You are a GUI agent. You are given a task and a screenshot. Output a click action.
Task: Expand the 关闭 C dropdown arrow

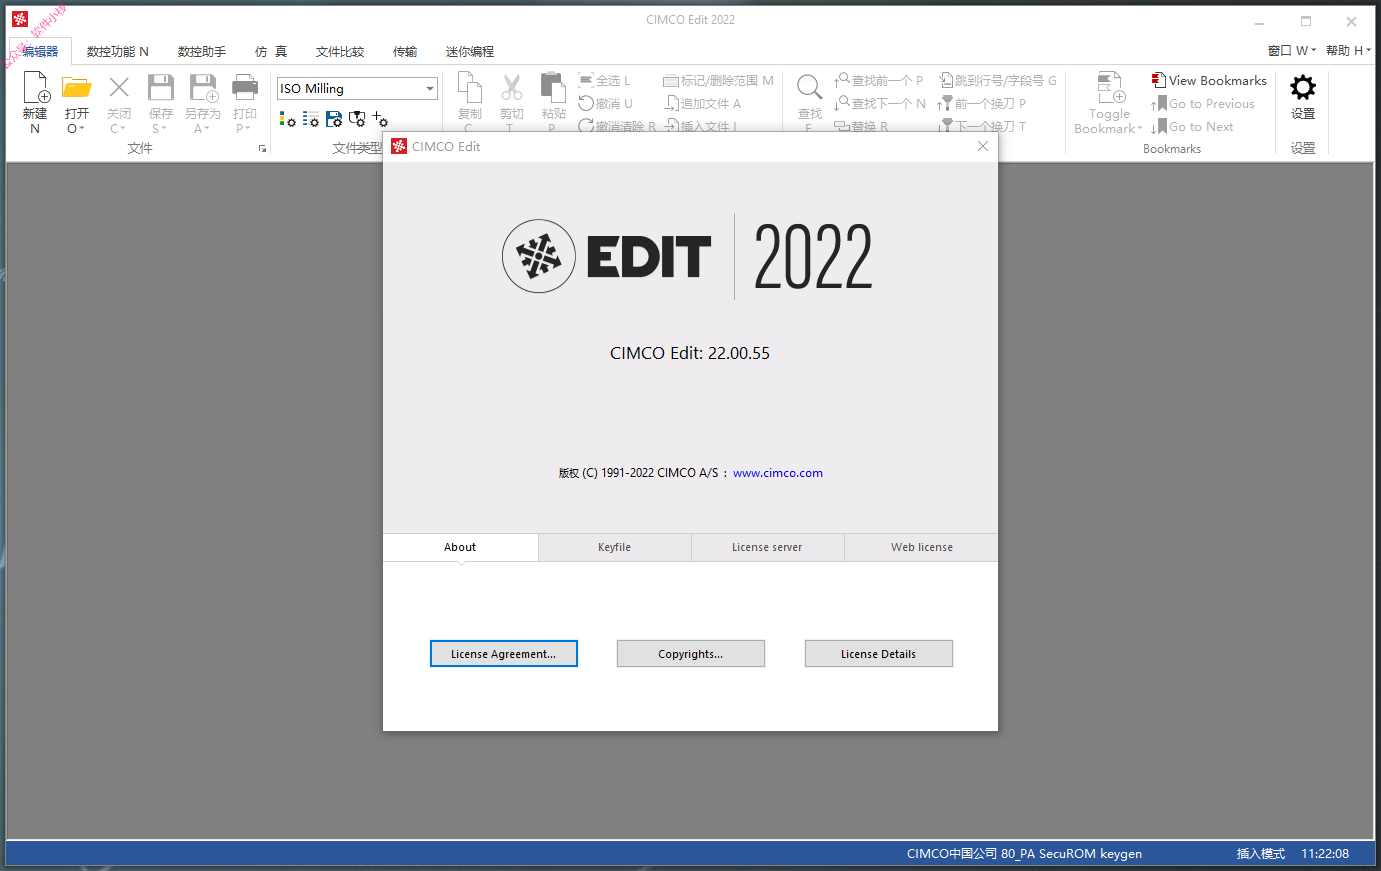tap(124, 129)
